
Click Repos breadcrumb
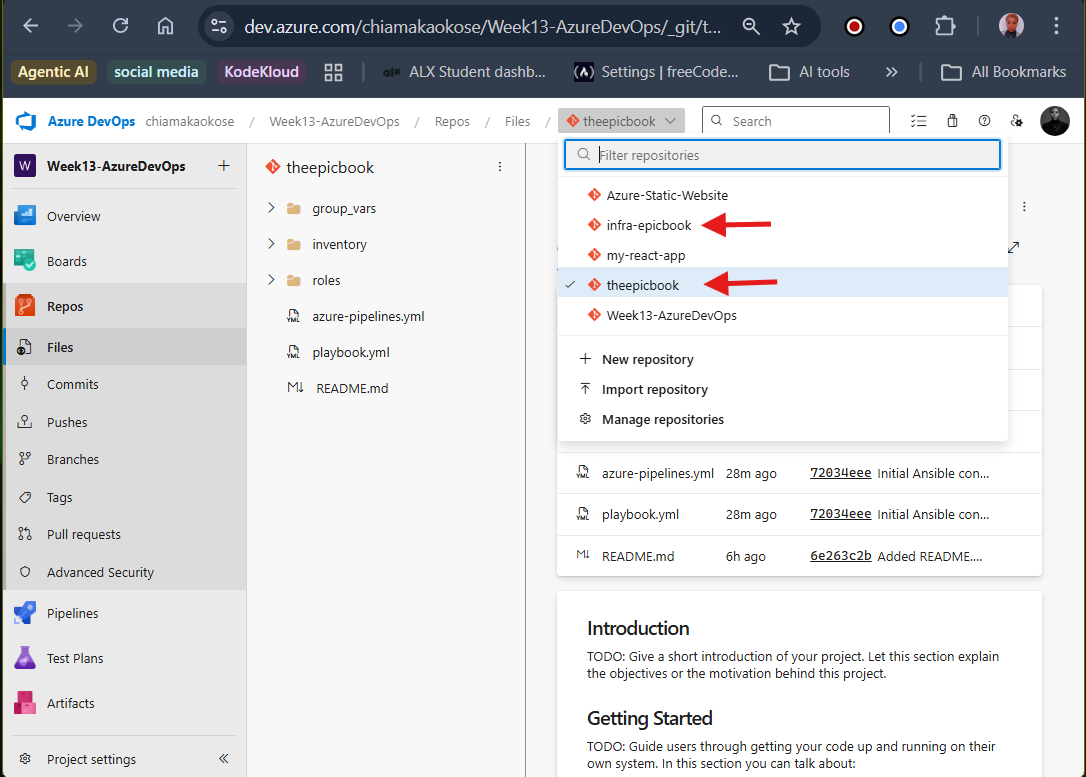point(452,121)
